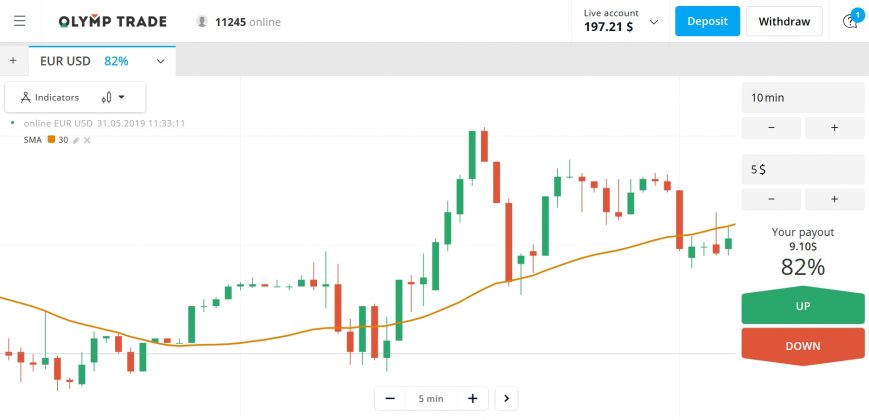
Task: Decrease trade amount with minus button
Action: 771,199
